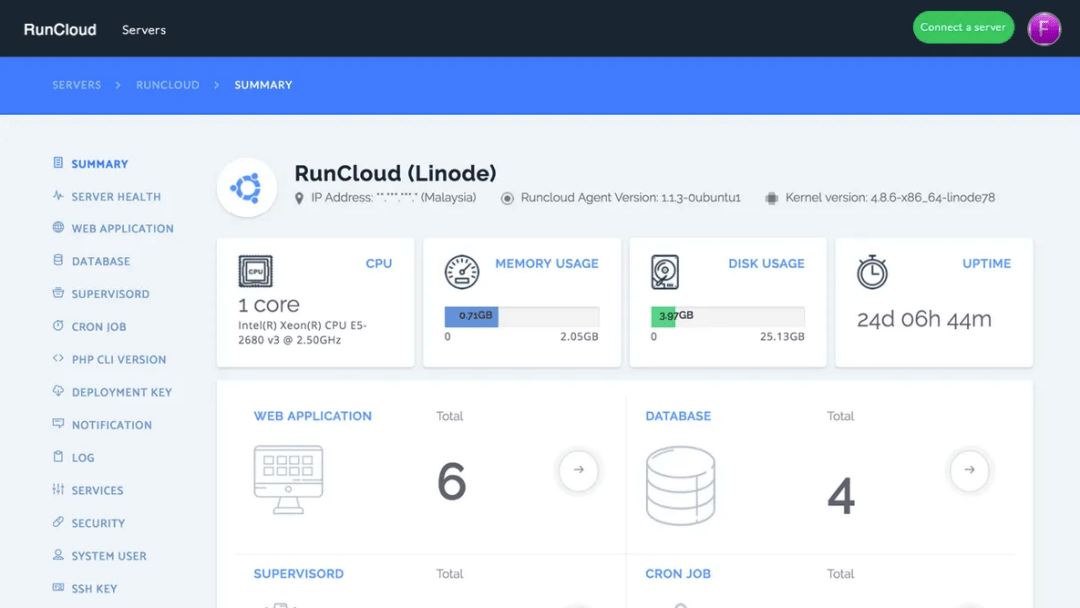Open Notification settings in sidebar

tap(112, 425)
